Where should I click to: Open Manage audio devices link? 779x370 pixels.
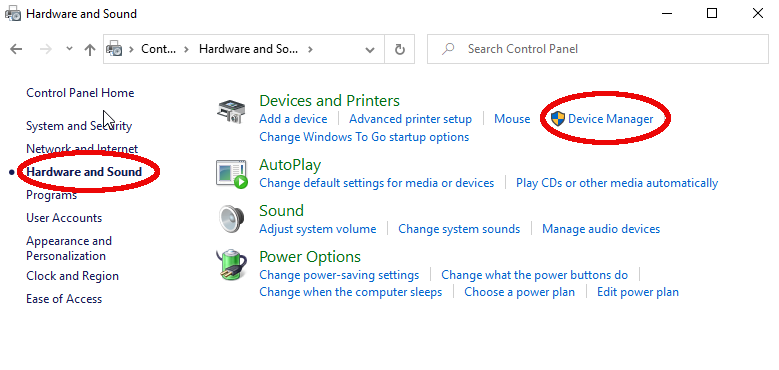tap(601, 229)
